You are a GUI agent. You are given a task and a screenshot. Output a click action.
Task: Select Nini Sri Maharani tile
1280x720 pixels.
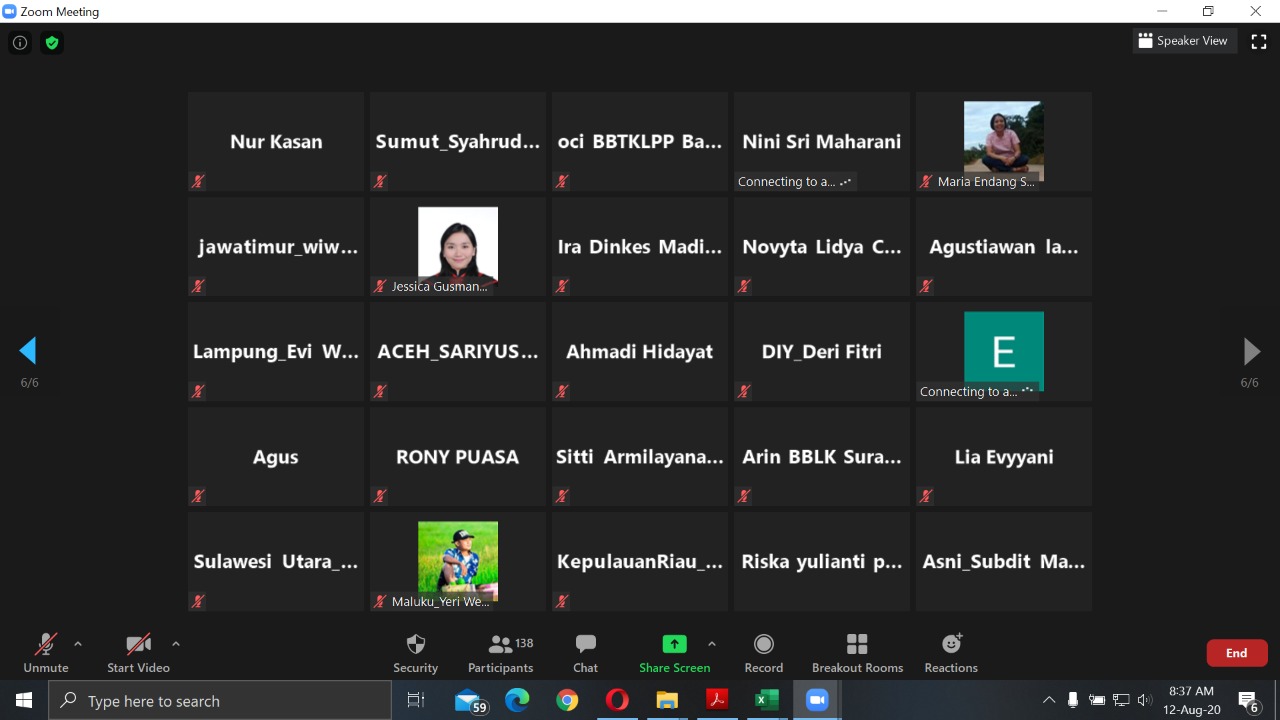(822, 142)
